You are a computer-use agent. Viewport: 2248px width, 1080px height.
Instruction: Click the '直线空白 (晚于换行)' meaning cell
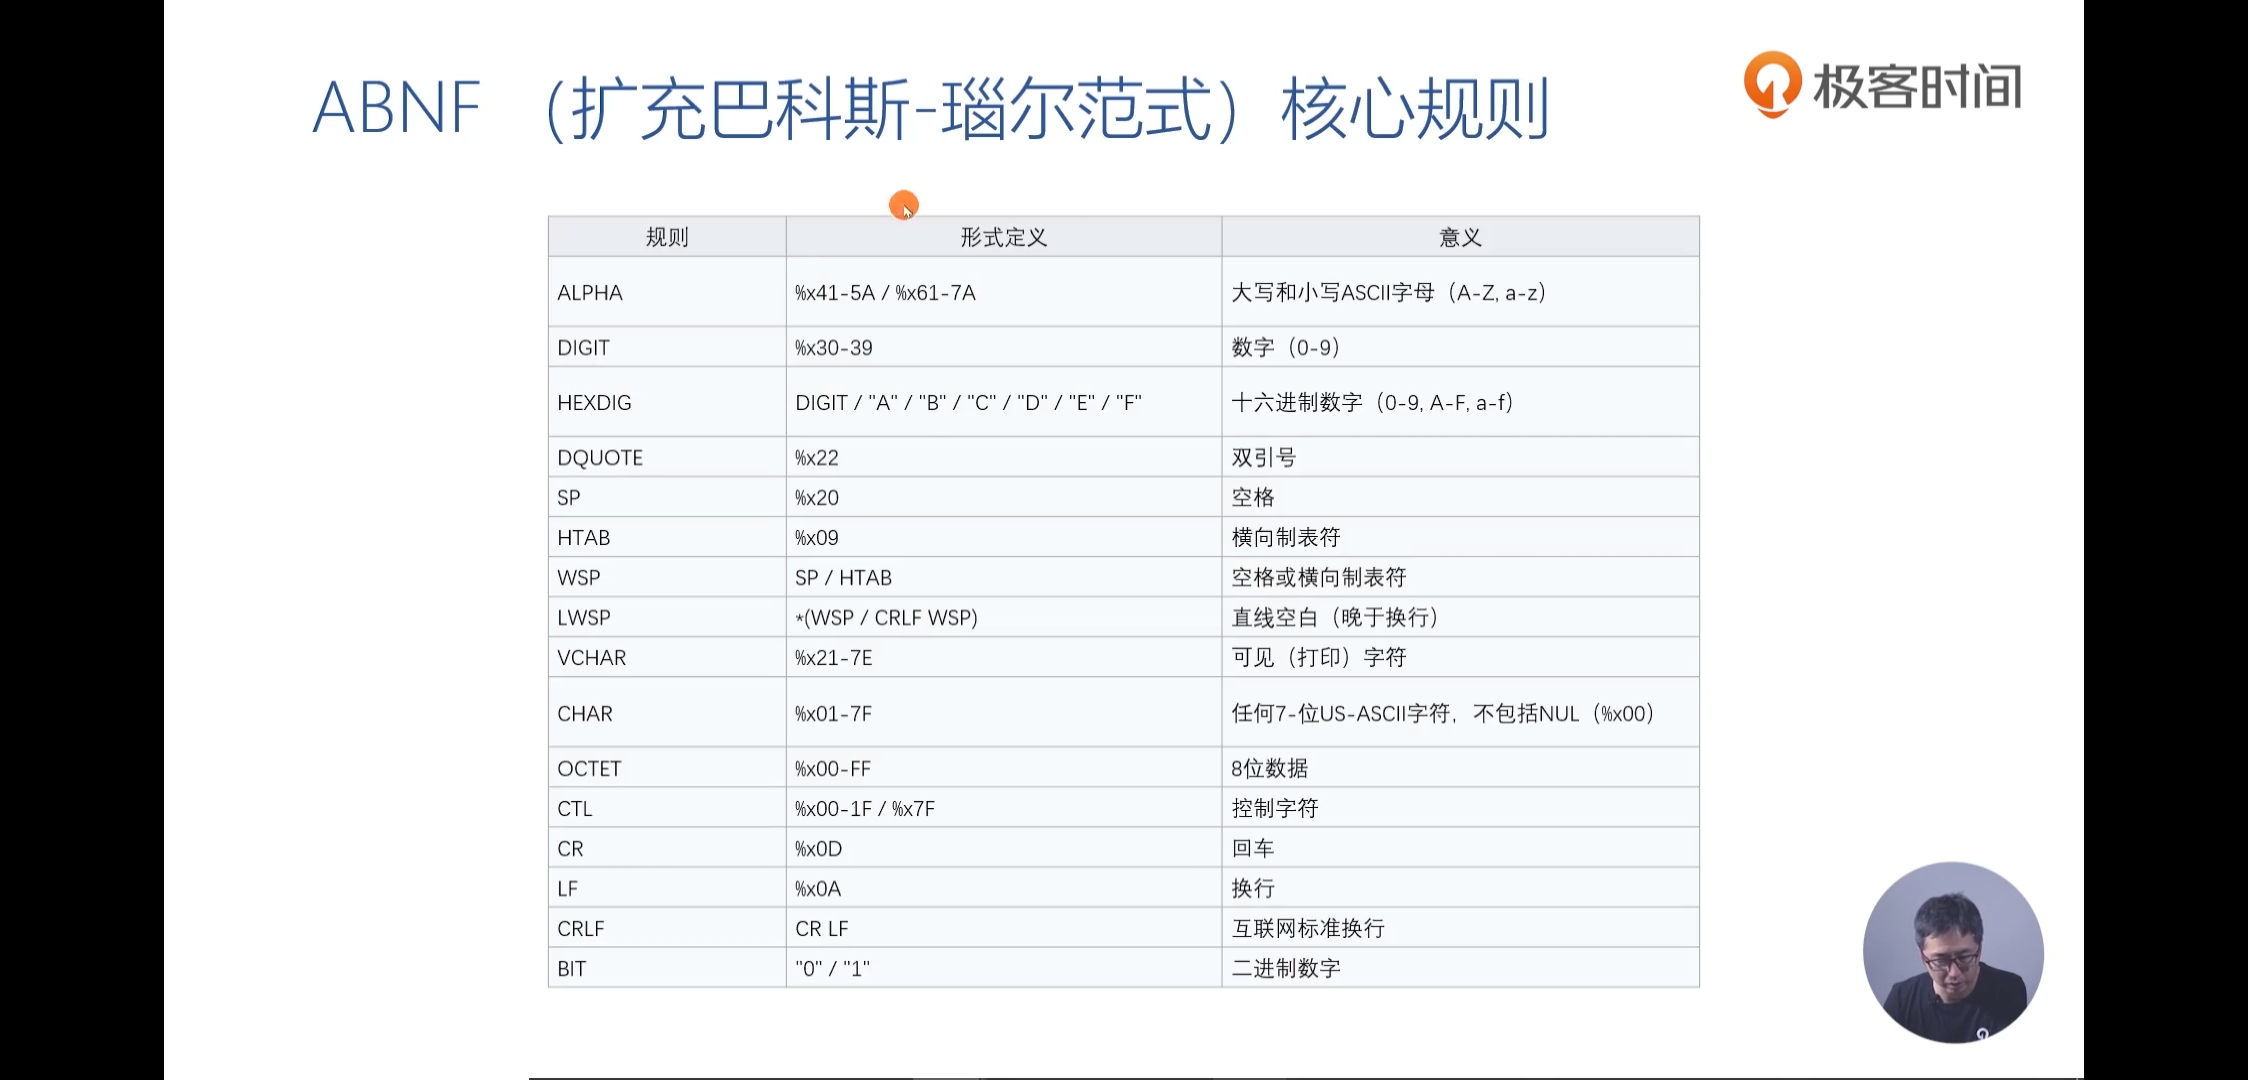pyautogui.click(x=1460, y=617)
